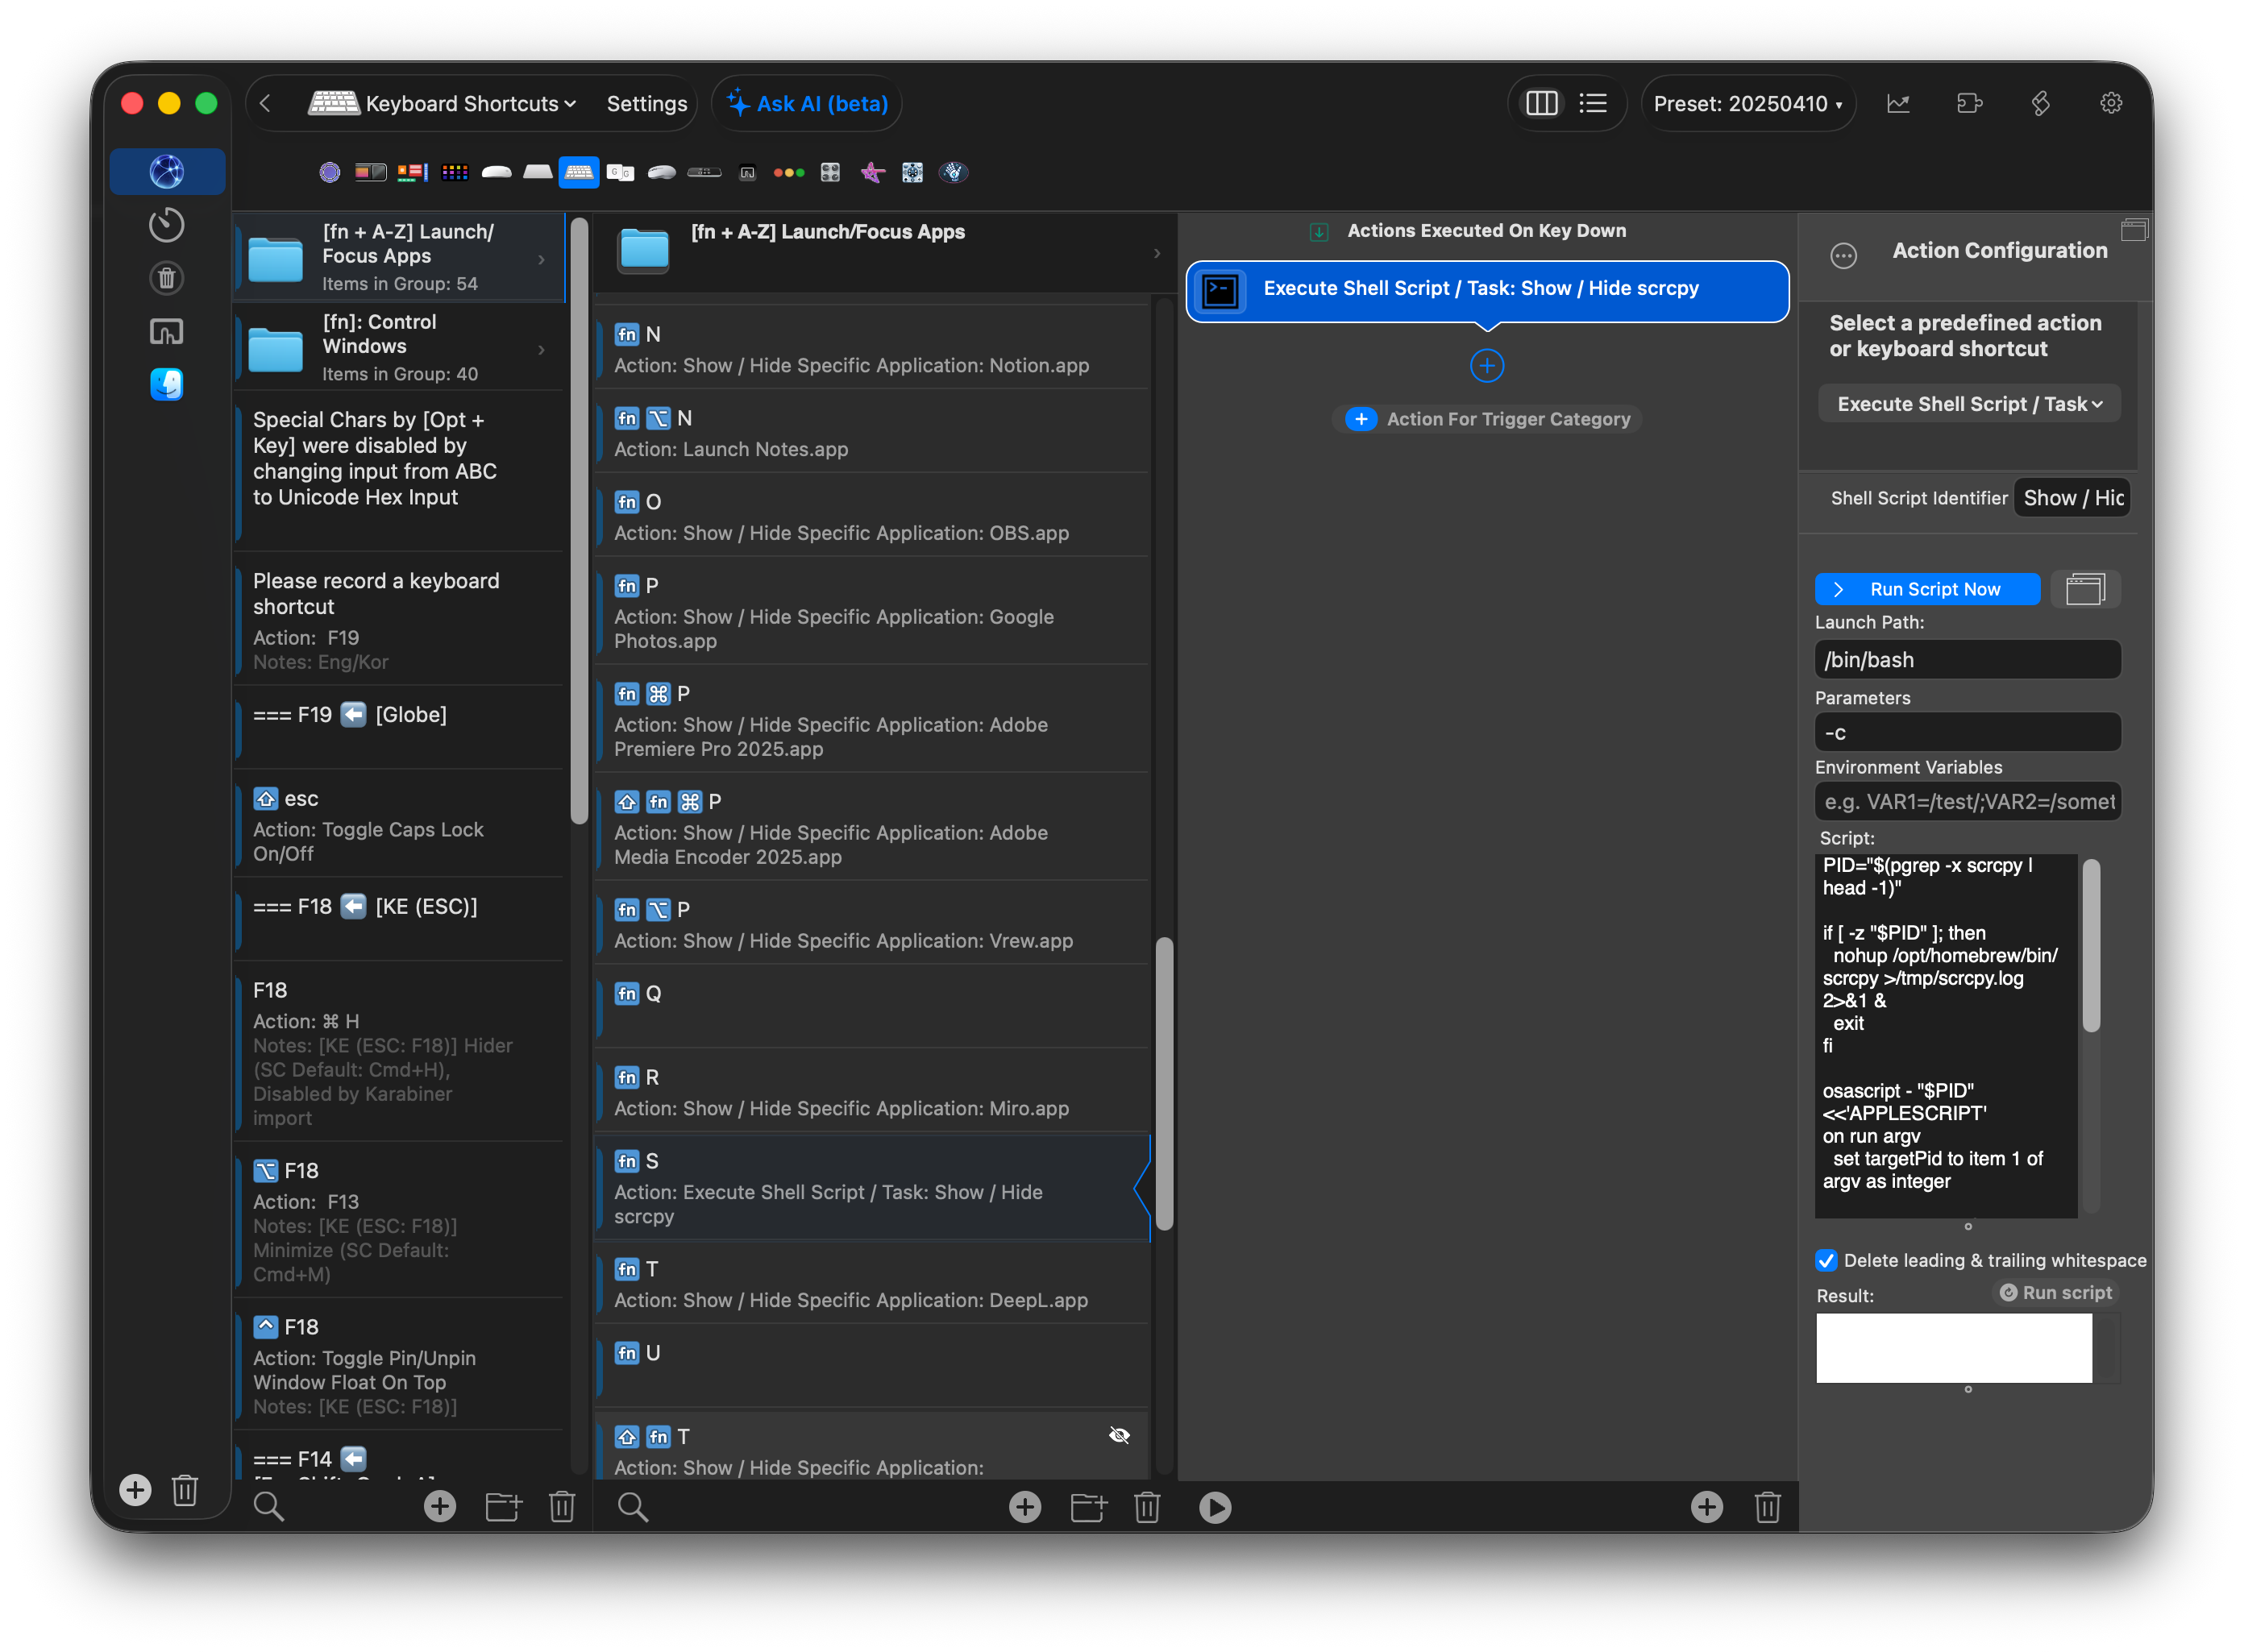Delete the selected shortcut with middle trash icon
The width and height of the screenshot is (2244, 1652).
(1147, 1506)
